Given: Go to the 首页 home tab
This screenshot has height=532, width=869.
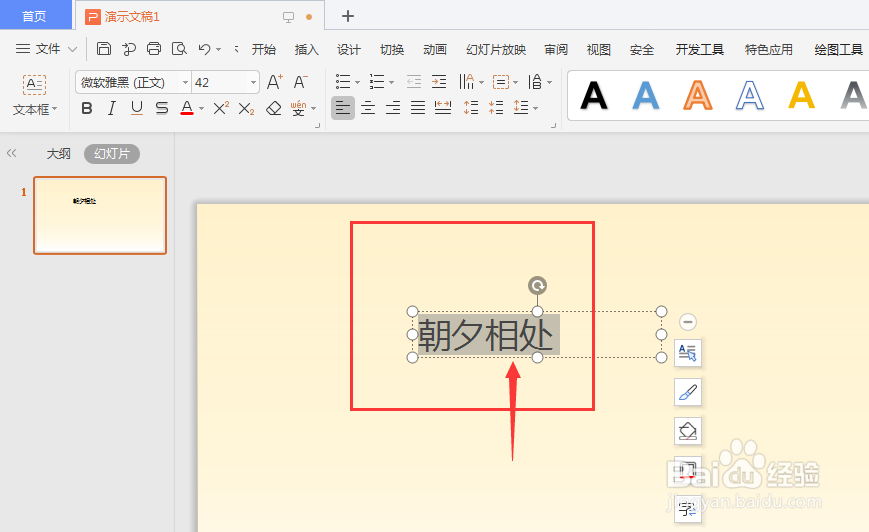Looking at the screenshot, I should coord(34,16).
